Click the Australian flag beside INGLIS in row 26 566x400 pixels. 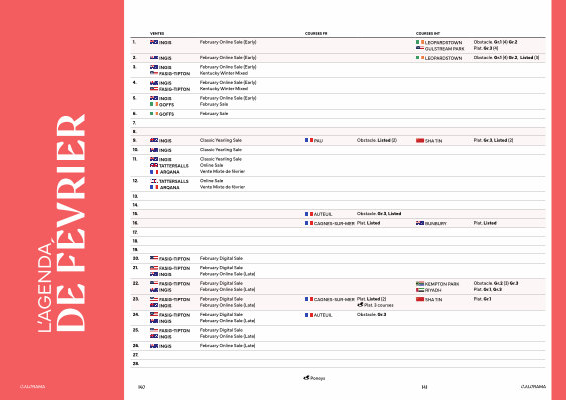coord(154,346)
